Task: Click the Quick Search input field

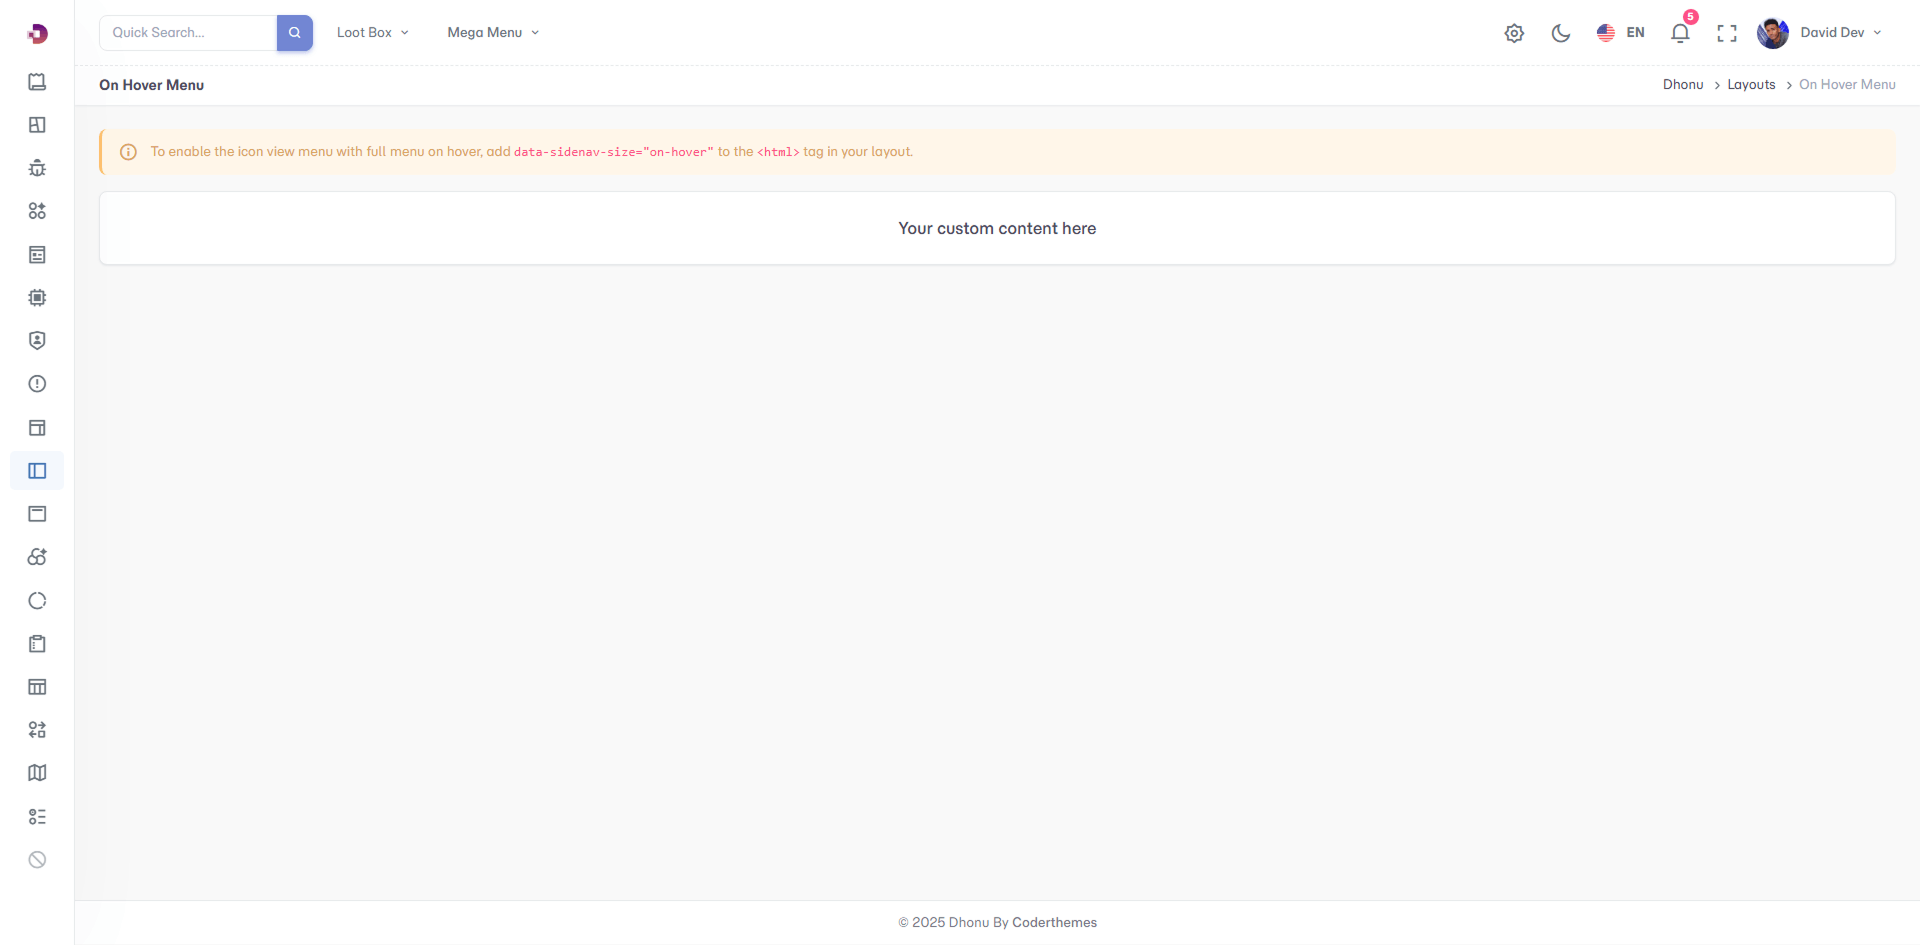Action: point(188,33)
